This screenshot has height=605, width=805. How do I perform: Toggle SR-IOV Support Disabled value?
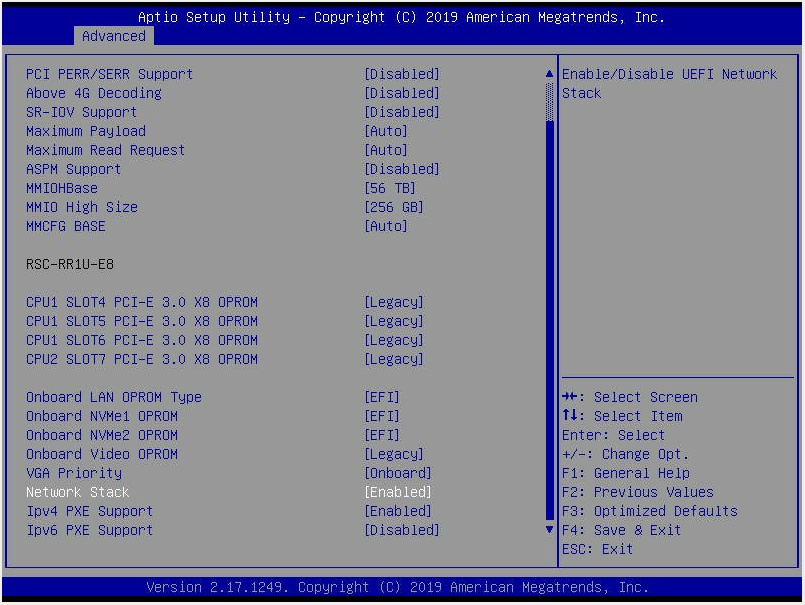coord(401,112)
